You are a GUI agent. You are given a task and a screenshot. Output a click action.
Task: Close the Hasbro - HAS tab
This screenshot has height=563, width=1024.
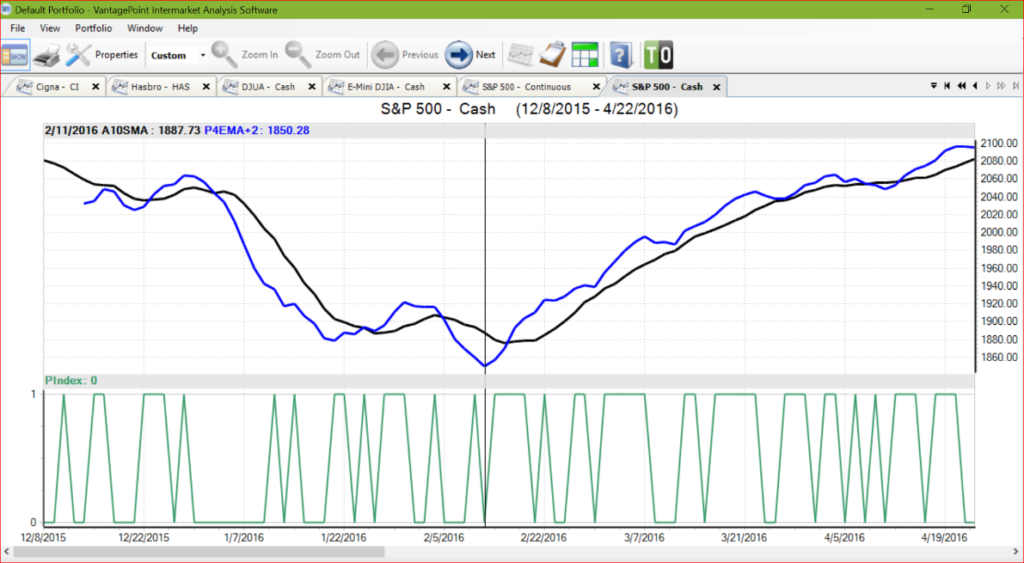point(206,86)
